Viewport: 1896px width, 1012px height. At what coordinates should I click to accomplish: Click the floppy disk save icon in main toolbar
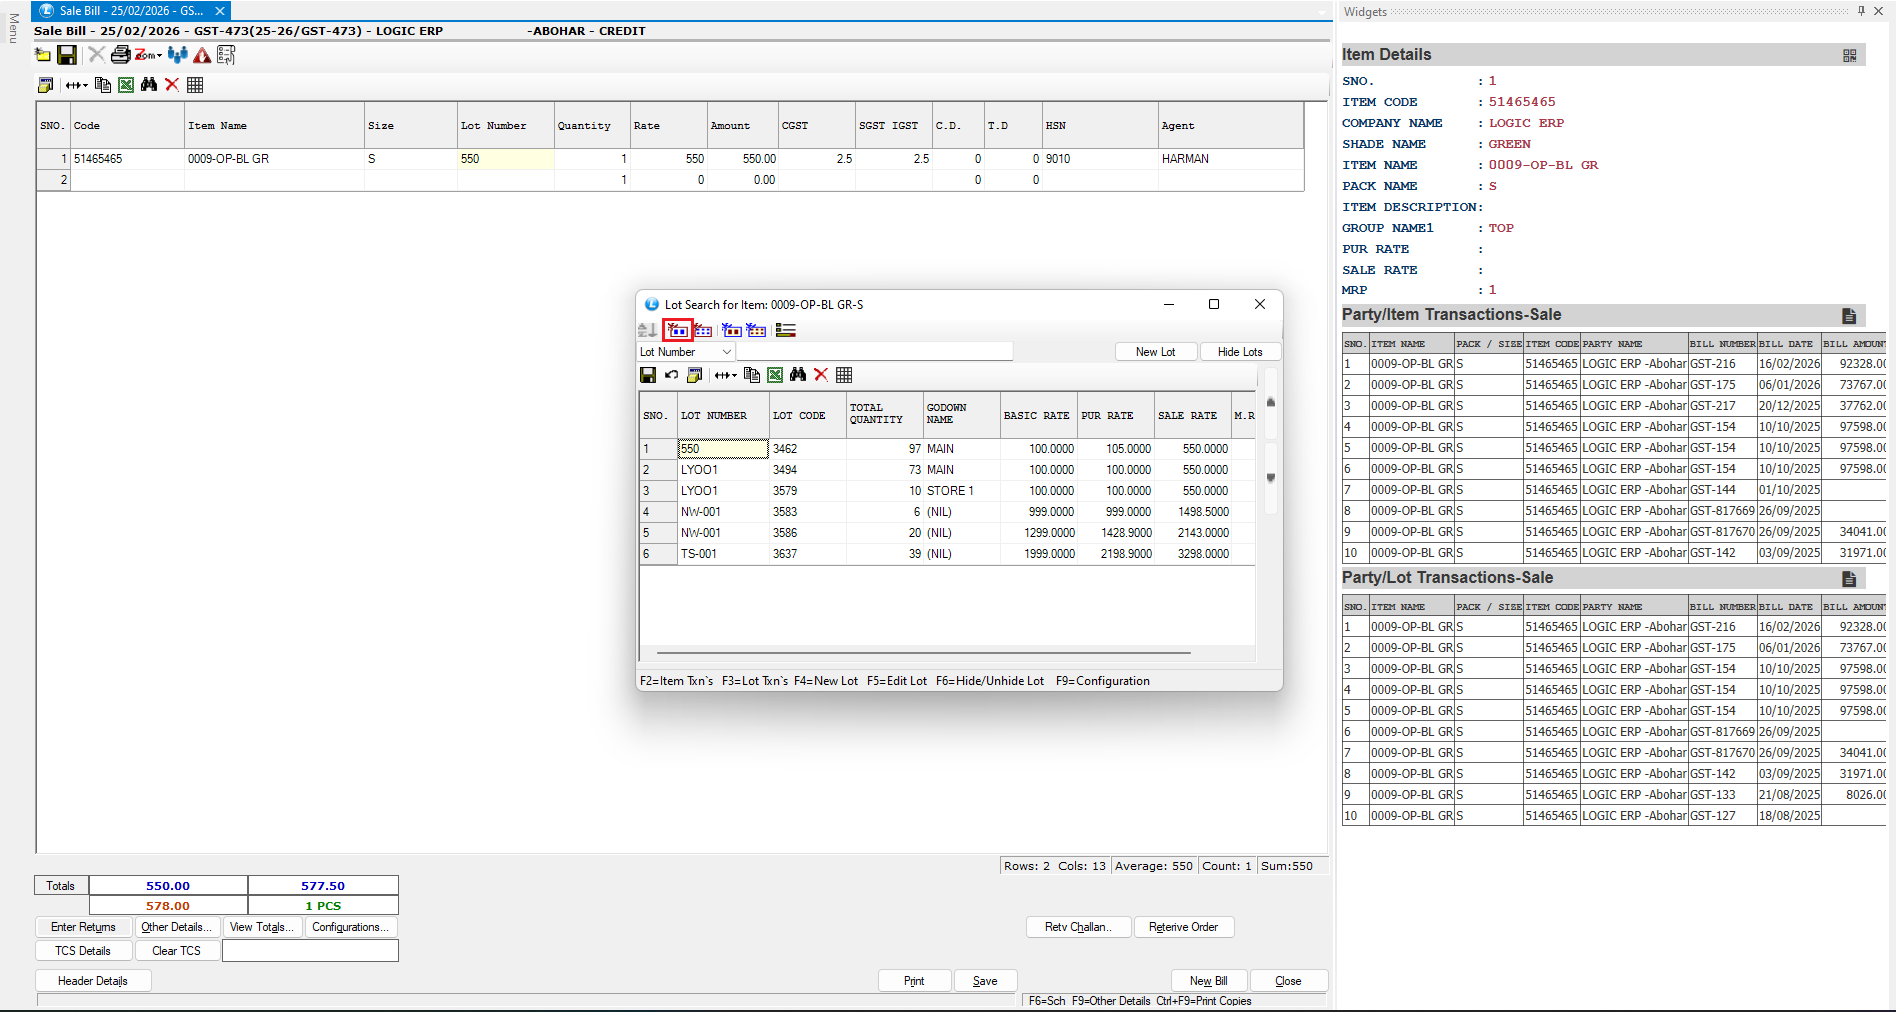coord(67,55)
